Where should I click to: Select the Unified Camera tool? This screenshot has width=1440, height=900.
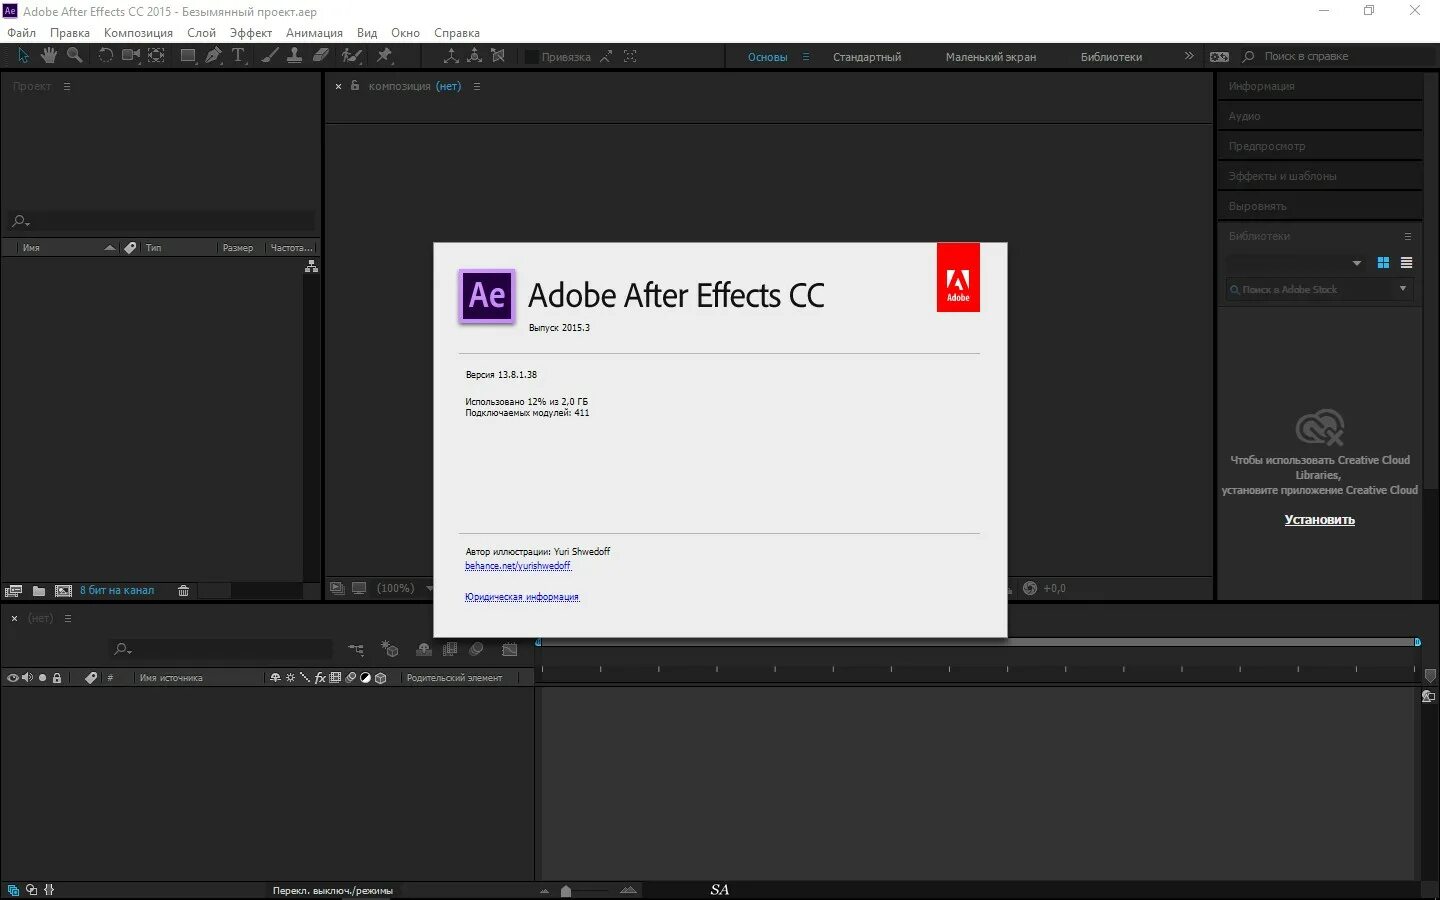130,56
